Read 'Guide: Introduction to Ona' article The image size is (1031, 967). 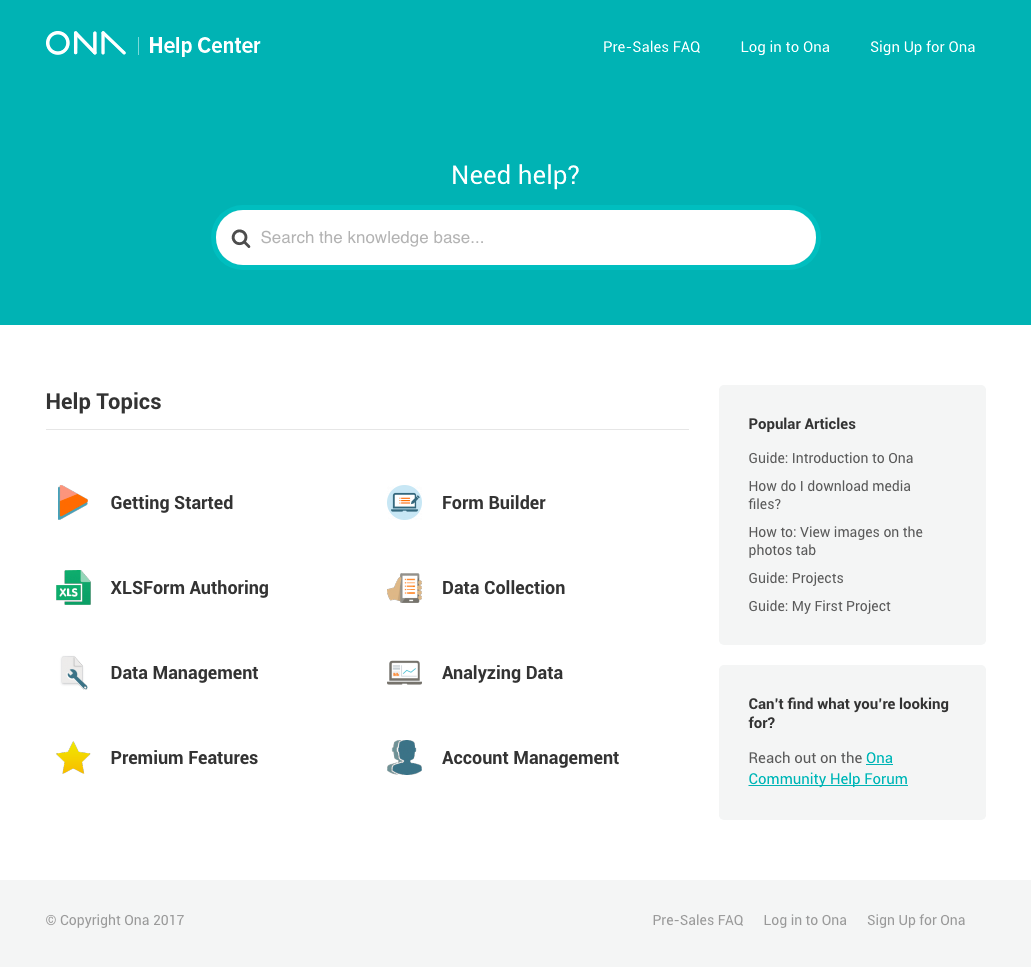[830, 458]
